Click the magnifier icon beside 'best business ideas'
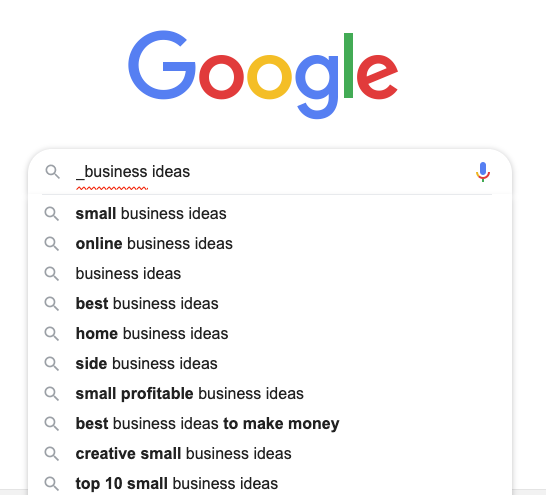Screen dimensions: 546x495 pos(52,304)
